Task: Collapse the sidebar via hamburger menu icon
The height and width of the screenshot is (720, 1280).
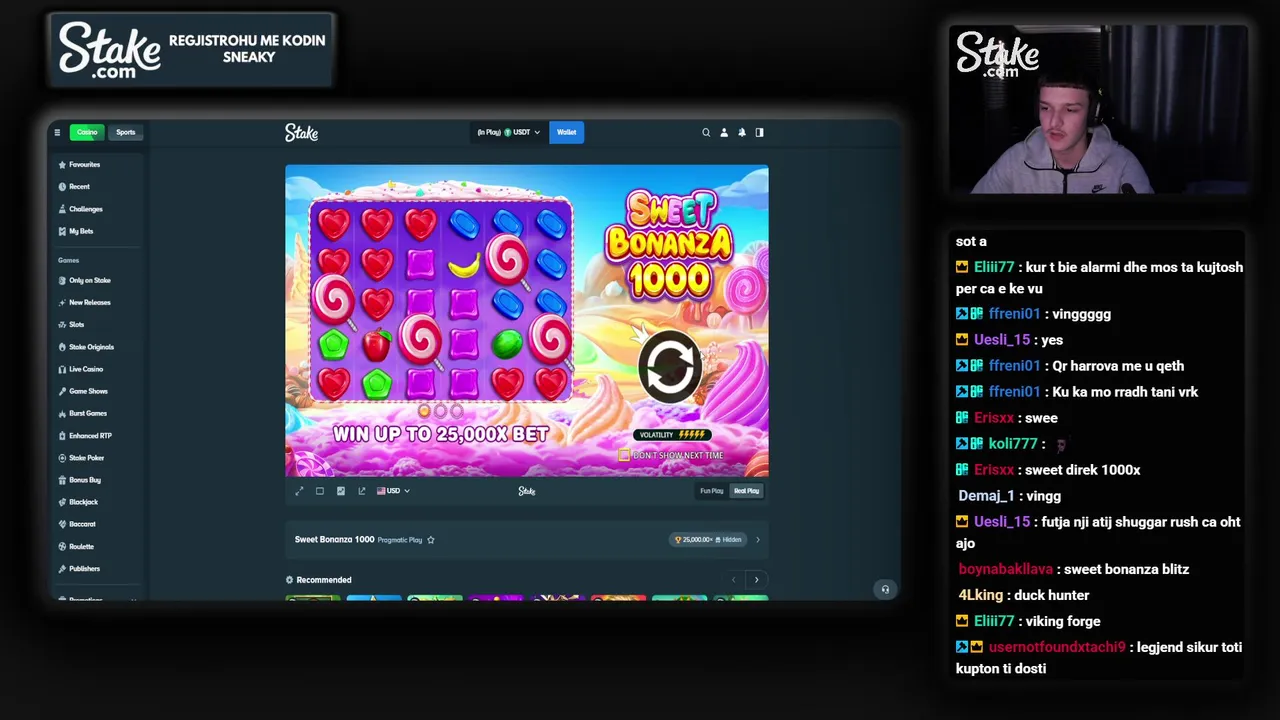Action: [57, 132]
